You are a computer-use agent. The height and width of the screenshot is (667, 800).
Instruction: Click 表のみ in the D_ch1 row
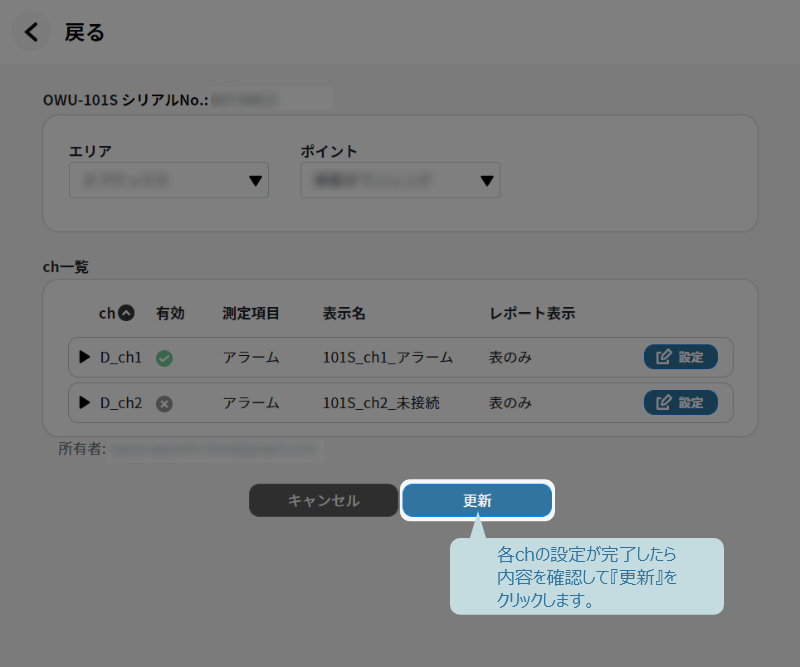click(x=510, y=357)
